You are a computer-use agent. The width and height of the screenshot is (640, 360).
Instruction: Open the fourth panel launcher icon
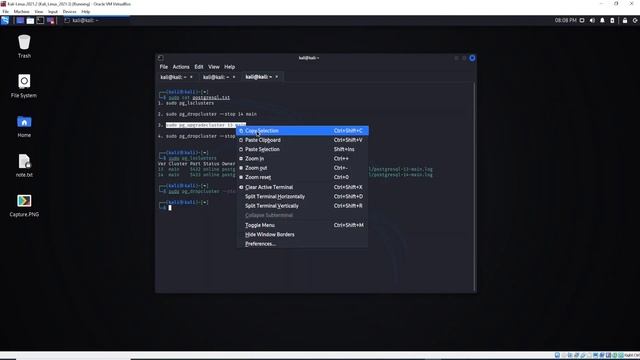click(x=51, y=20)
